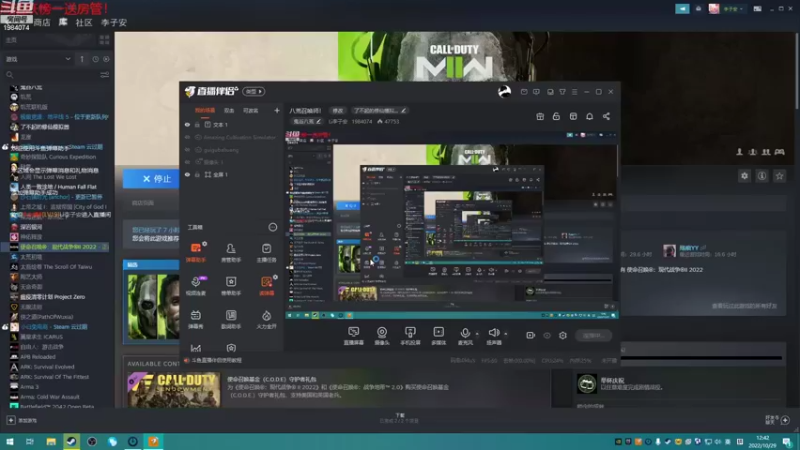Open the flame boost tool icon

(266, 319)
